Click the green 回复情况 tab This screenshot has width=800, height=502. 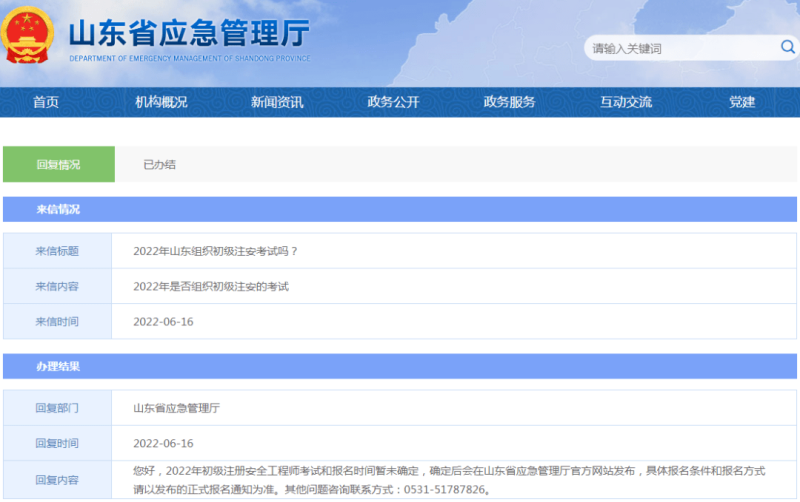tap(58, 164)
